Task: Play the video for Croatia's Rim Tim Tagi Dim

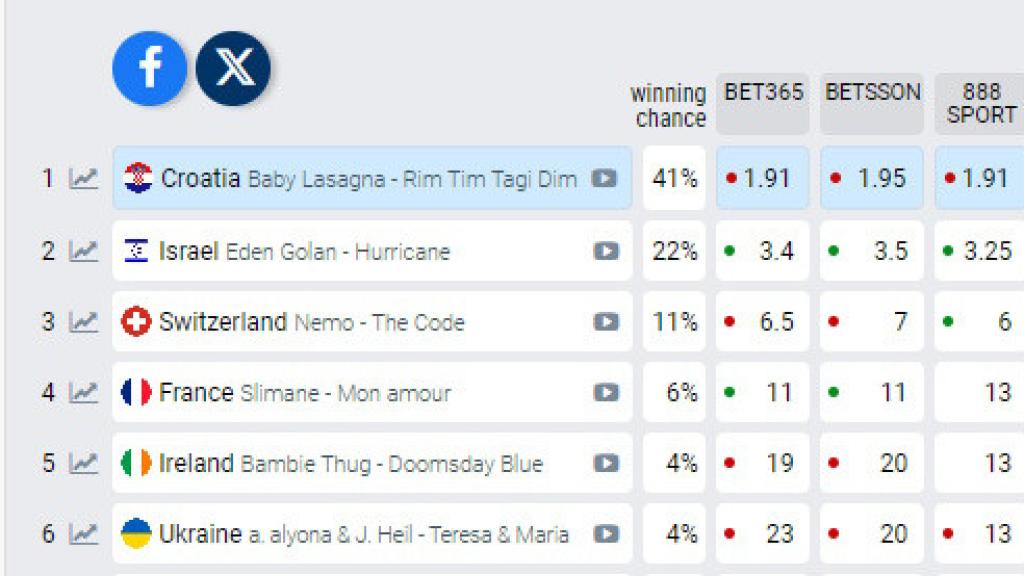Action: [604, 179]
